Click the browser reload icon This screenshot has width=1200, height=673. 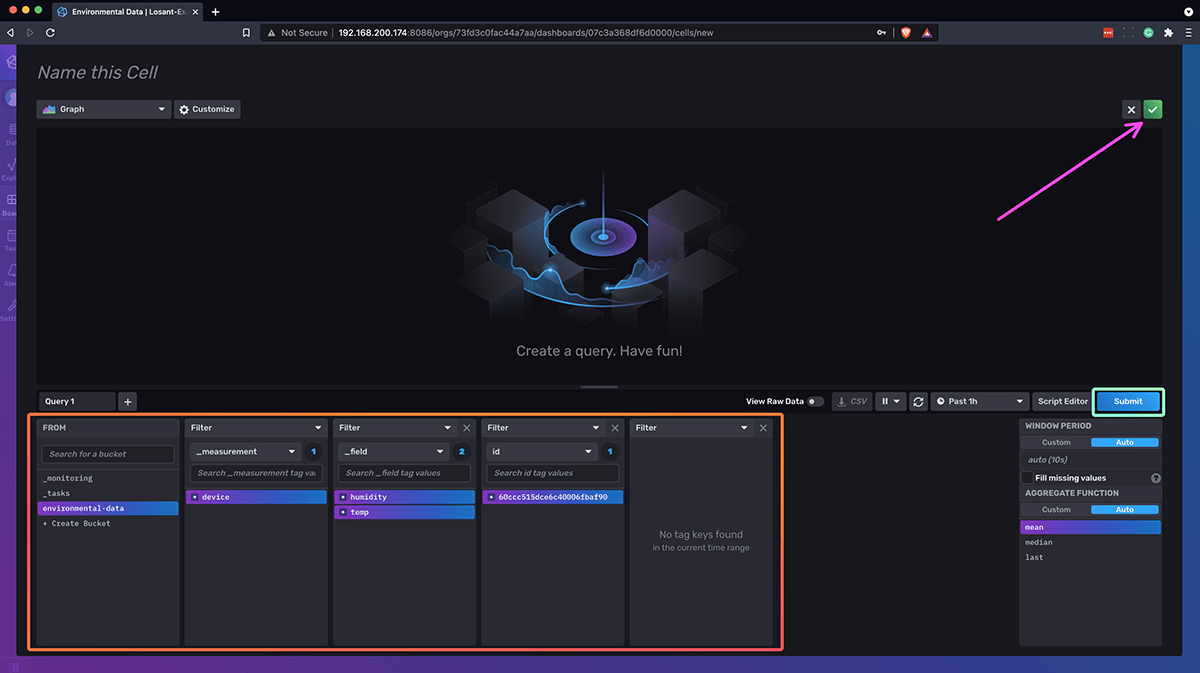tap(50, 32)
